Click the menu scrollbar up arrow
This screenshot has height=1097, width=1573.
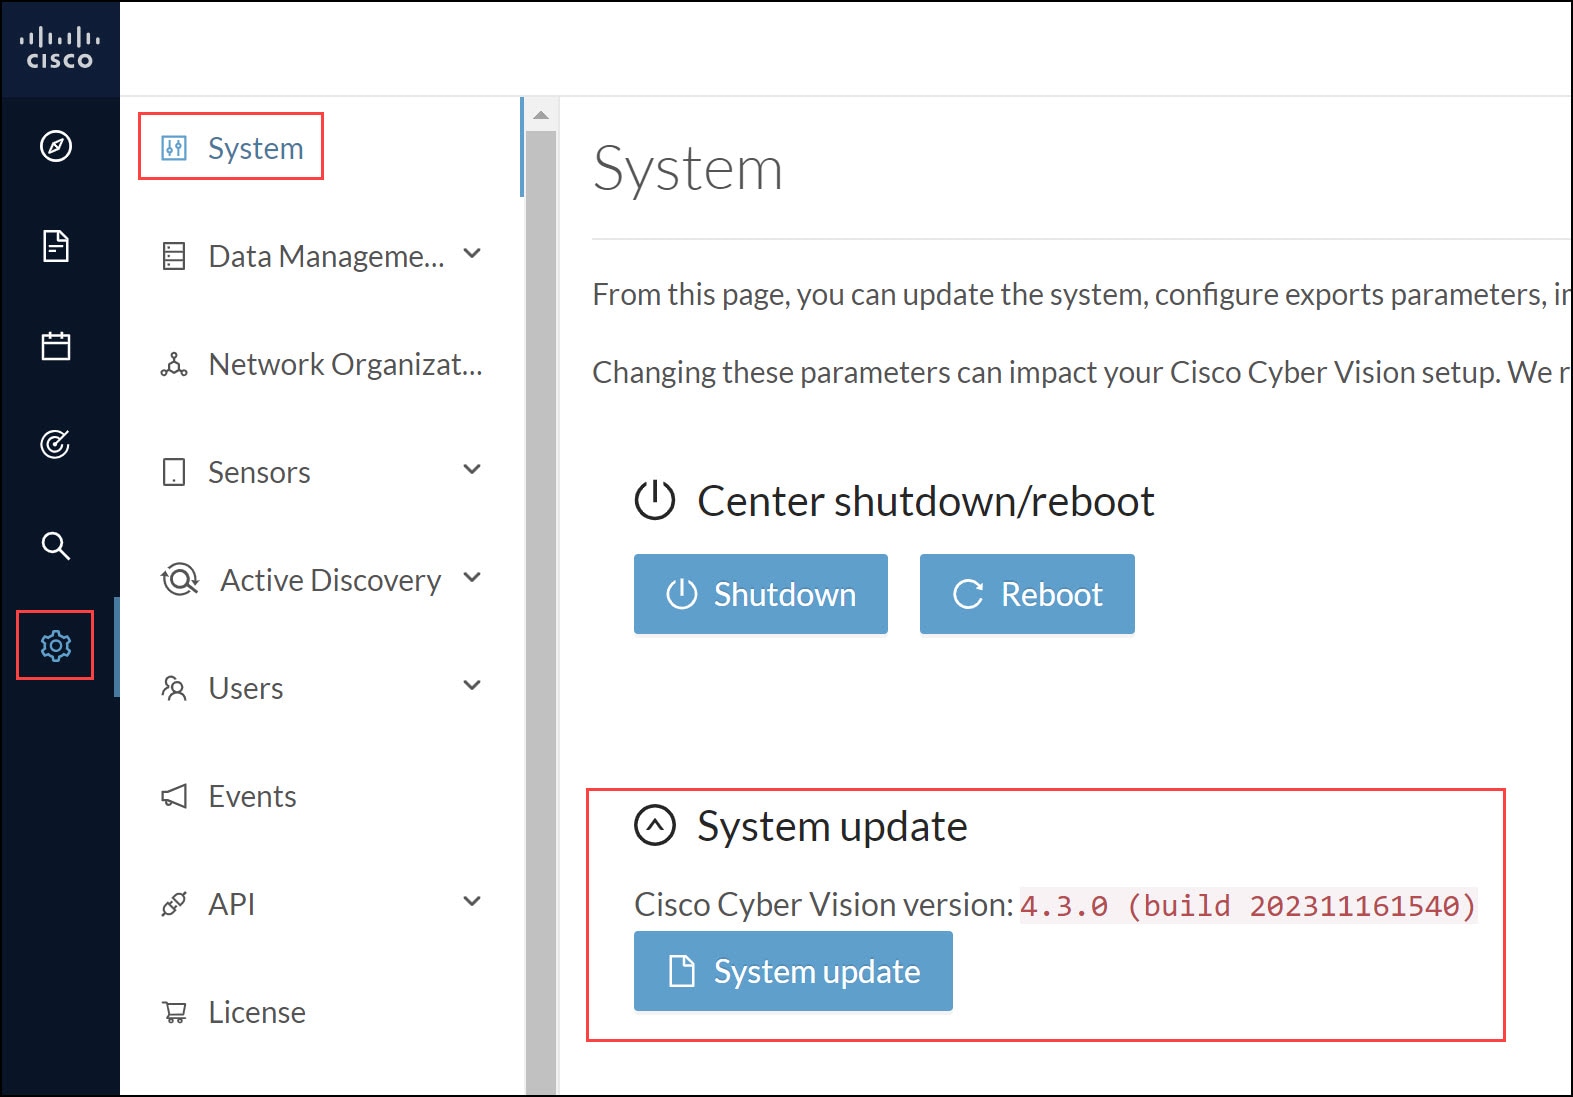(x=541, y=115)
